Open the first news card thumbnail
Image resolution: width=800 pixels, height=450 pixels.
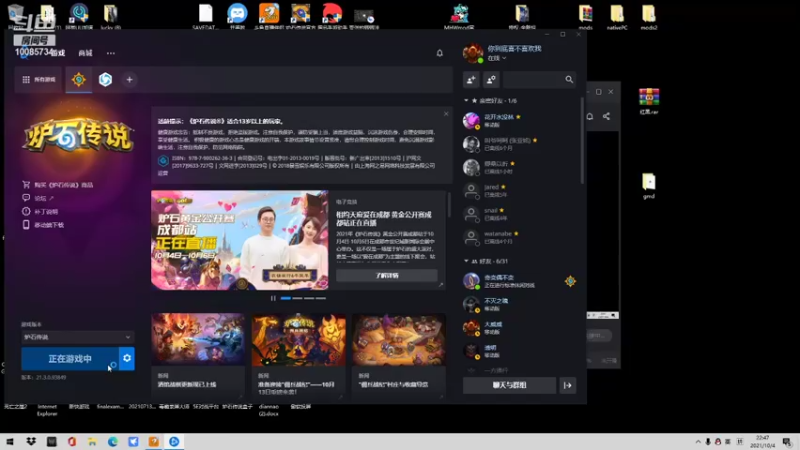click(x=198, y=340)
